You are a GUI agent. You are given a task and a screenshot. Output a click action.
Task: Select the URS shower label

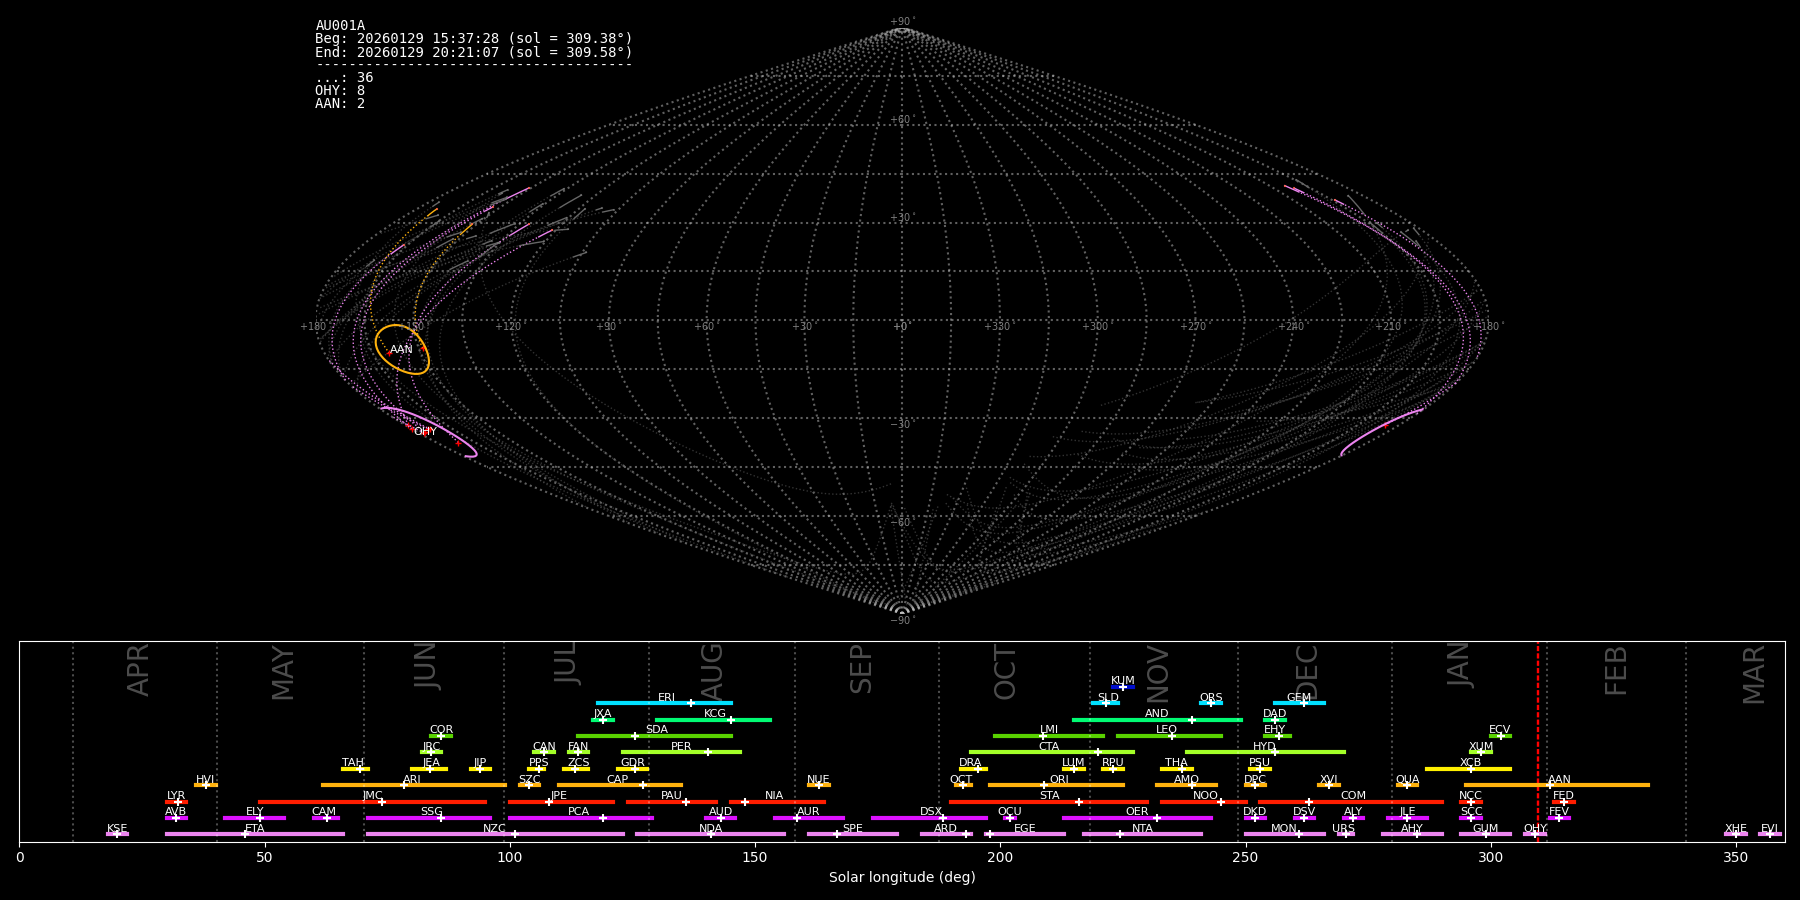(1343, 829)
